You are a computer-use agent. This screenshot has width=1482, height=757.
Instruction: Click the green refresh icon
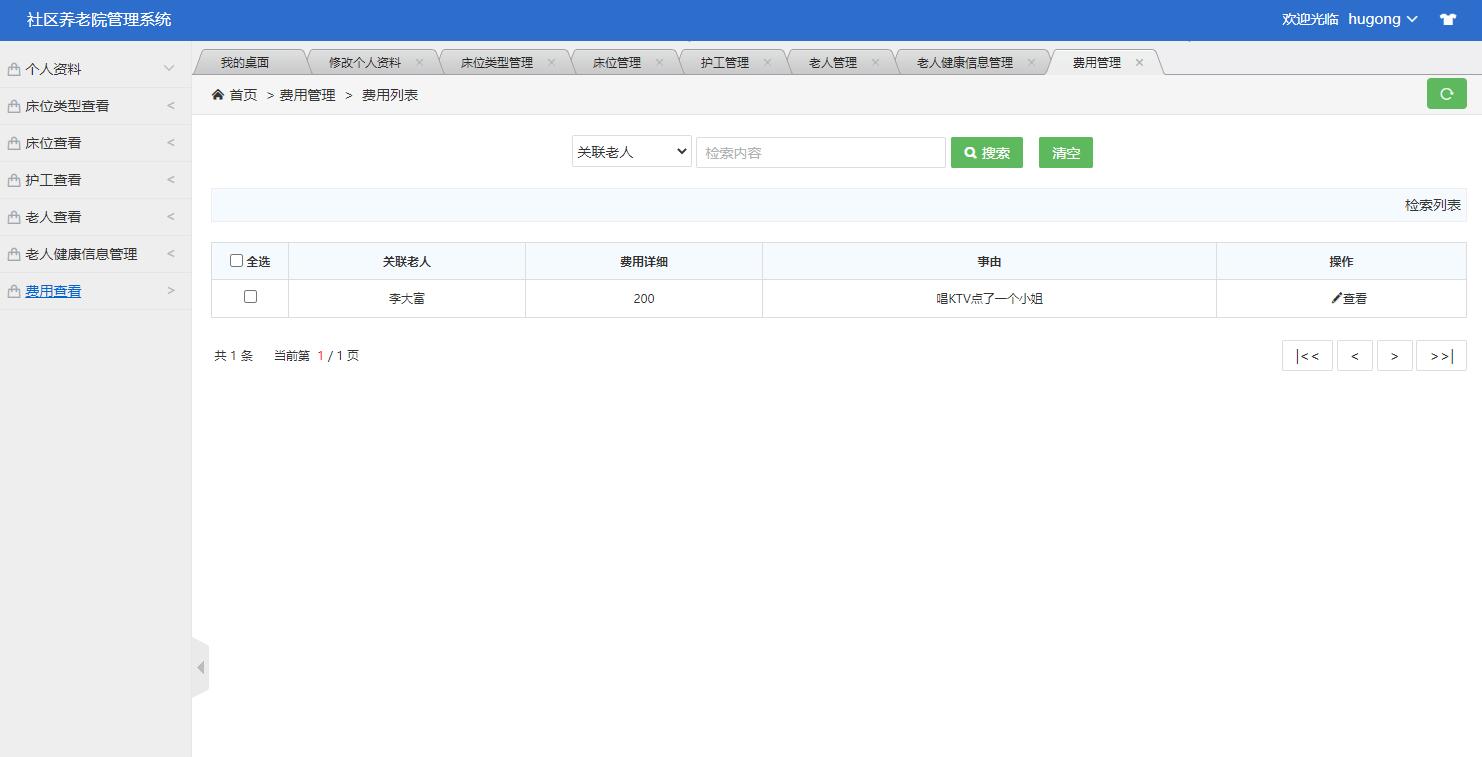pos(1446,93)
